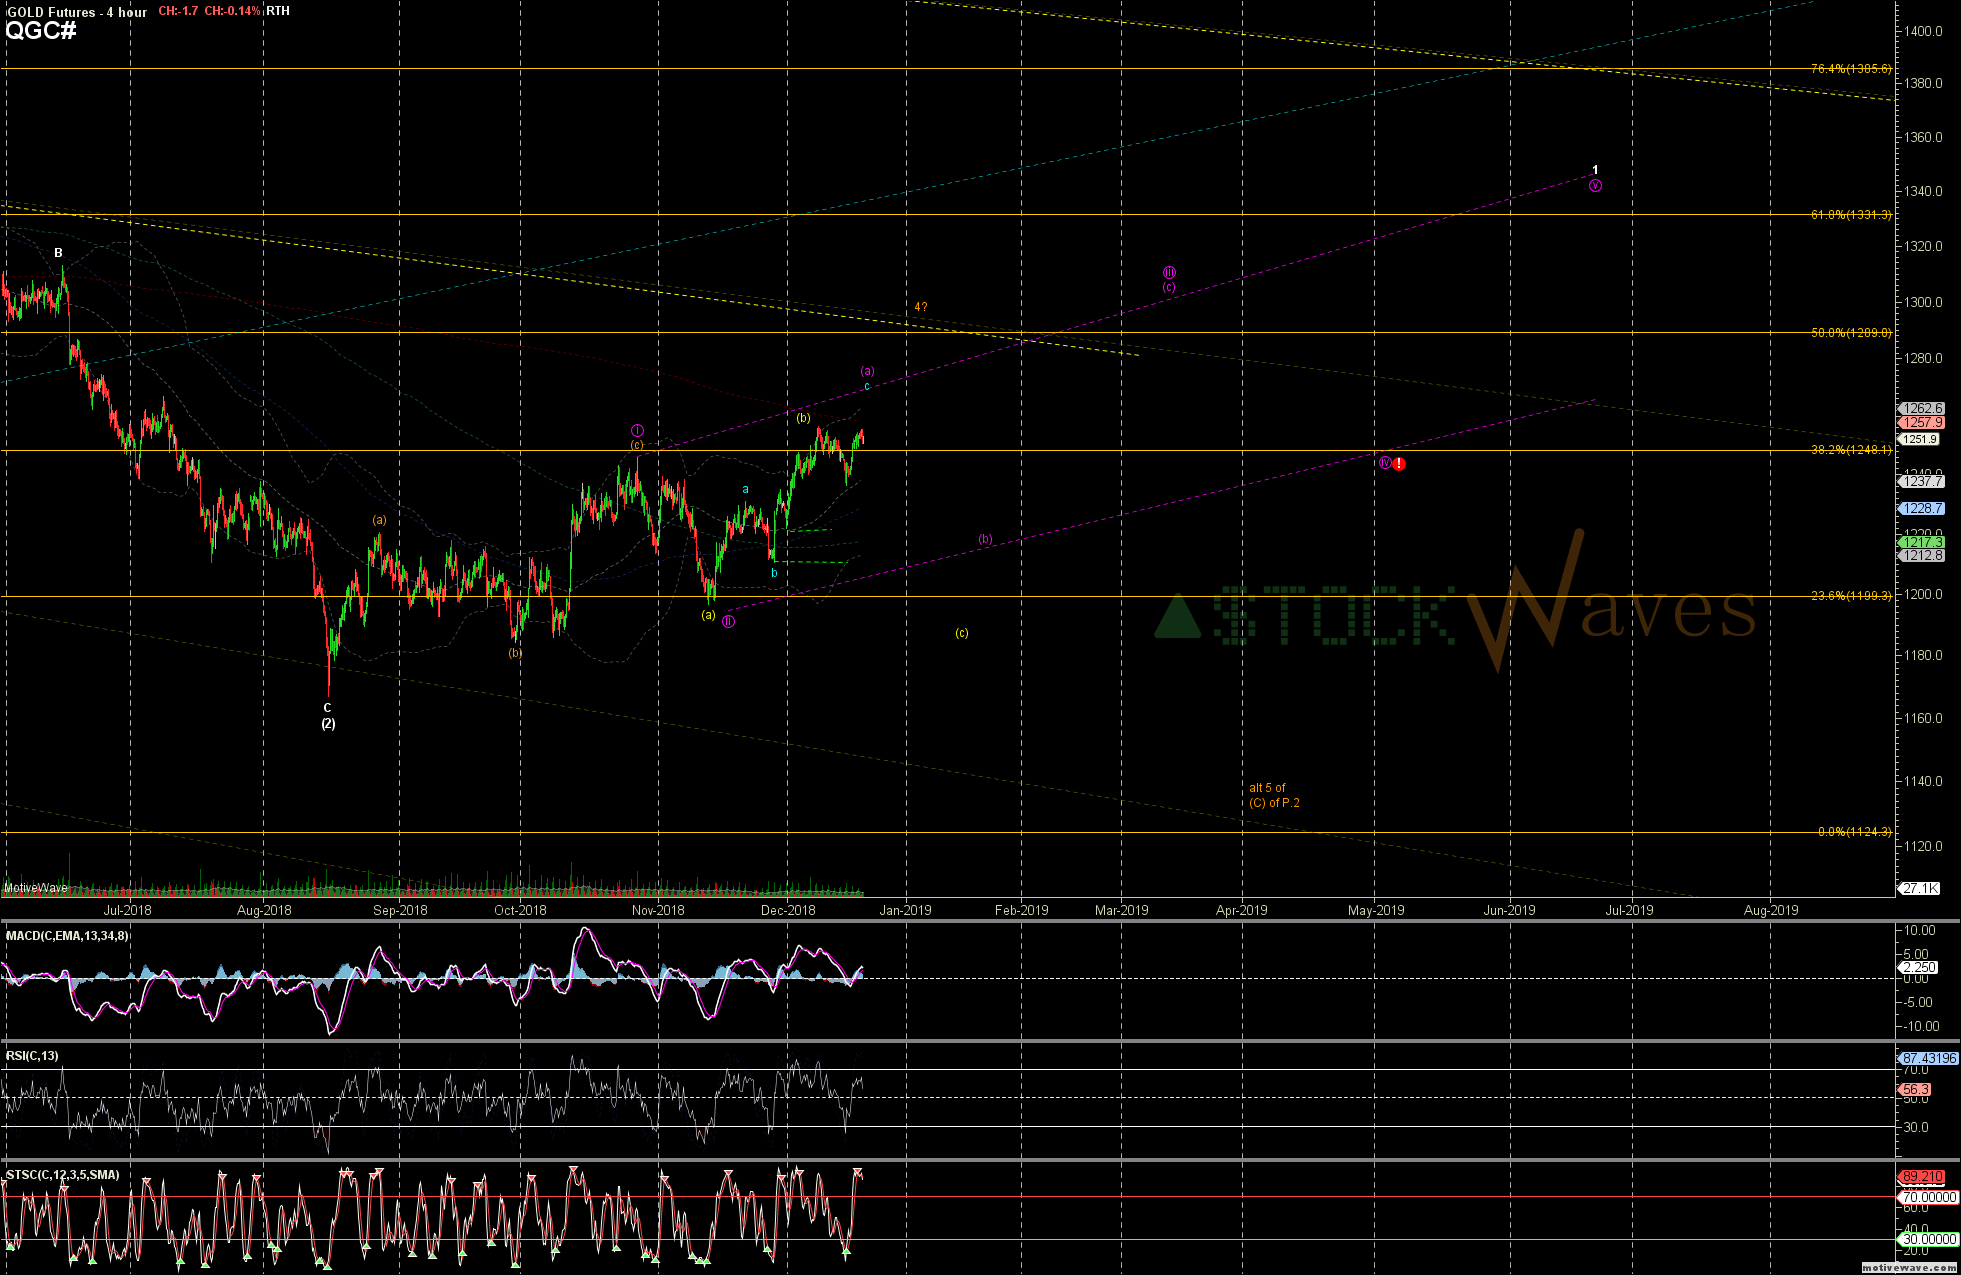Click the Jun-2019 date axis label
This screenshot has height=1275, width=1961.
1509,910
